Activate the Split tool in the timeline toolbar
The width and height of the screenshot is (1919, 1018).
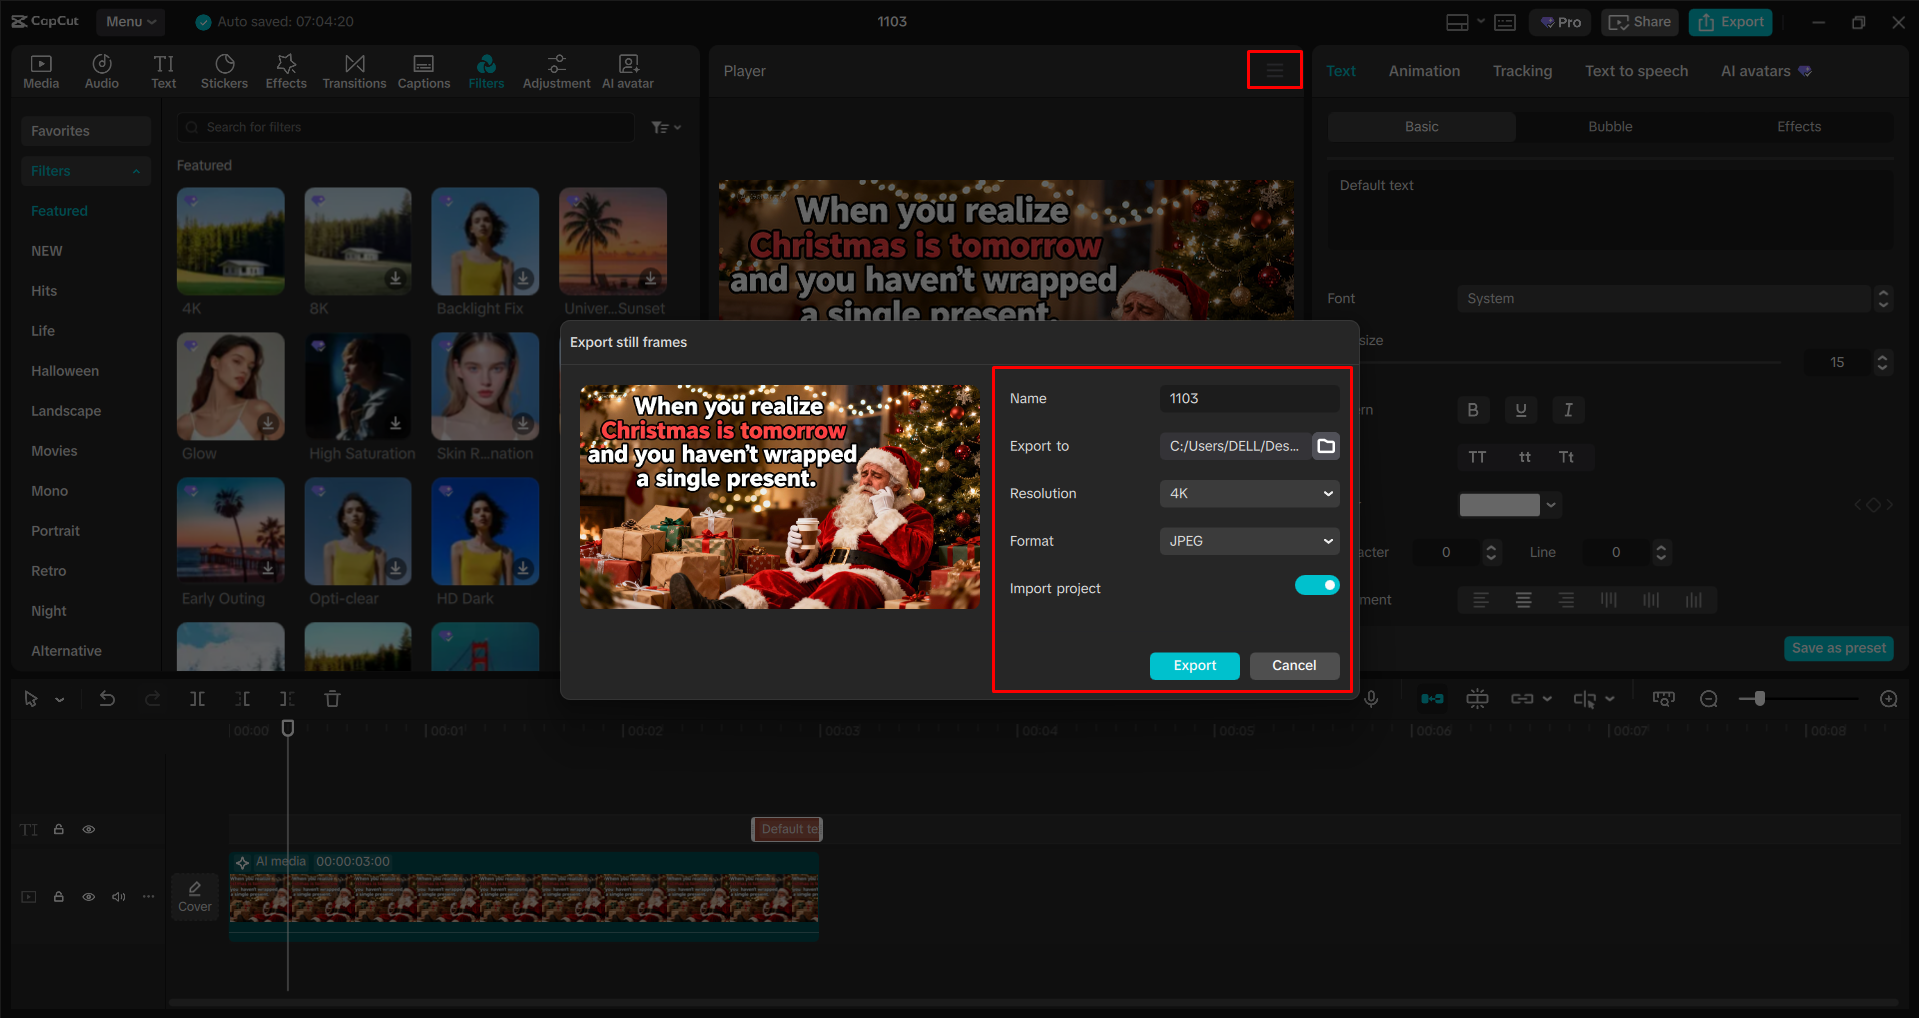coord(197,698)
